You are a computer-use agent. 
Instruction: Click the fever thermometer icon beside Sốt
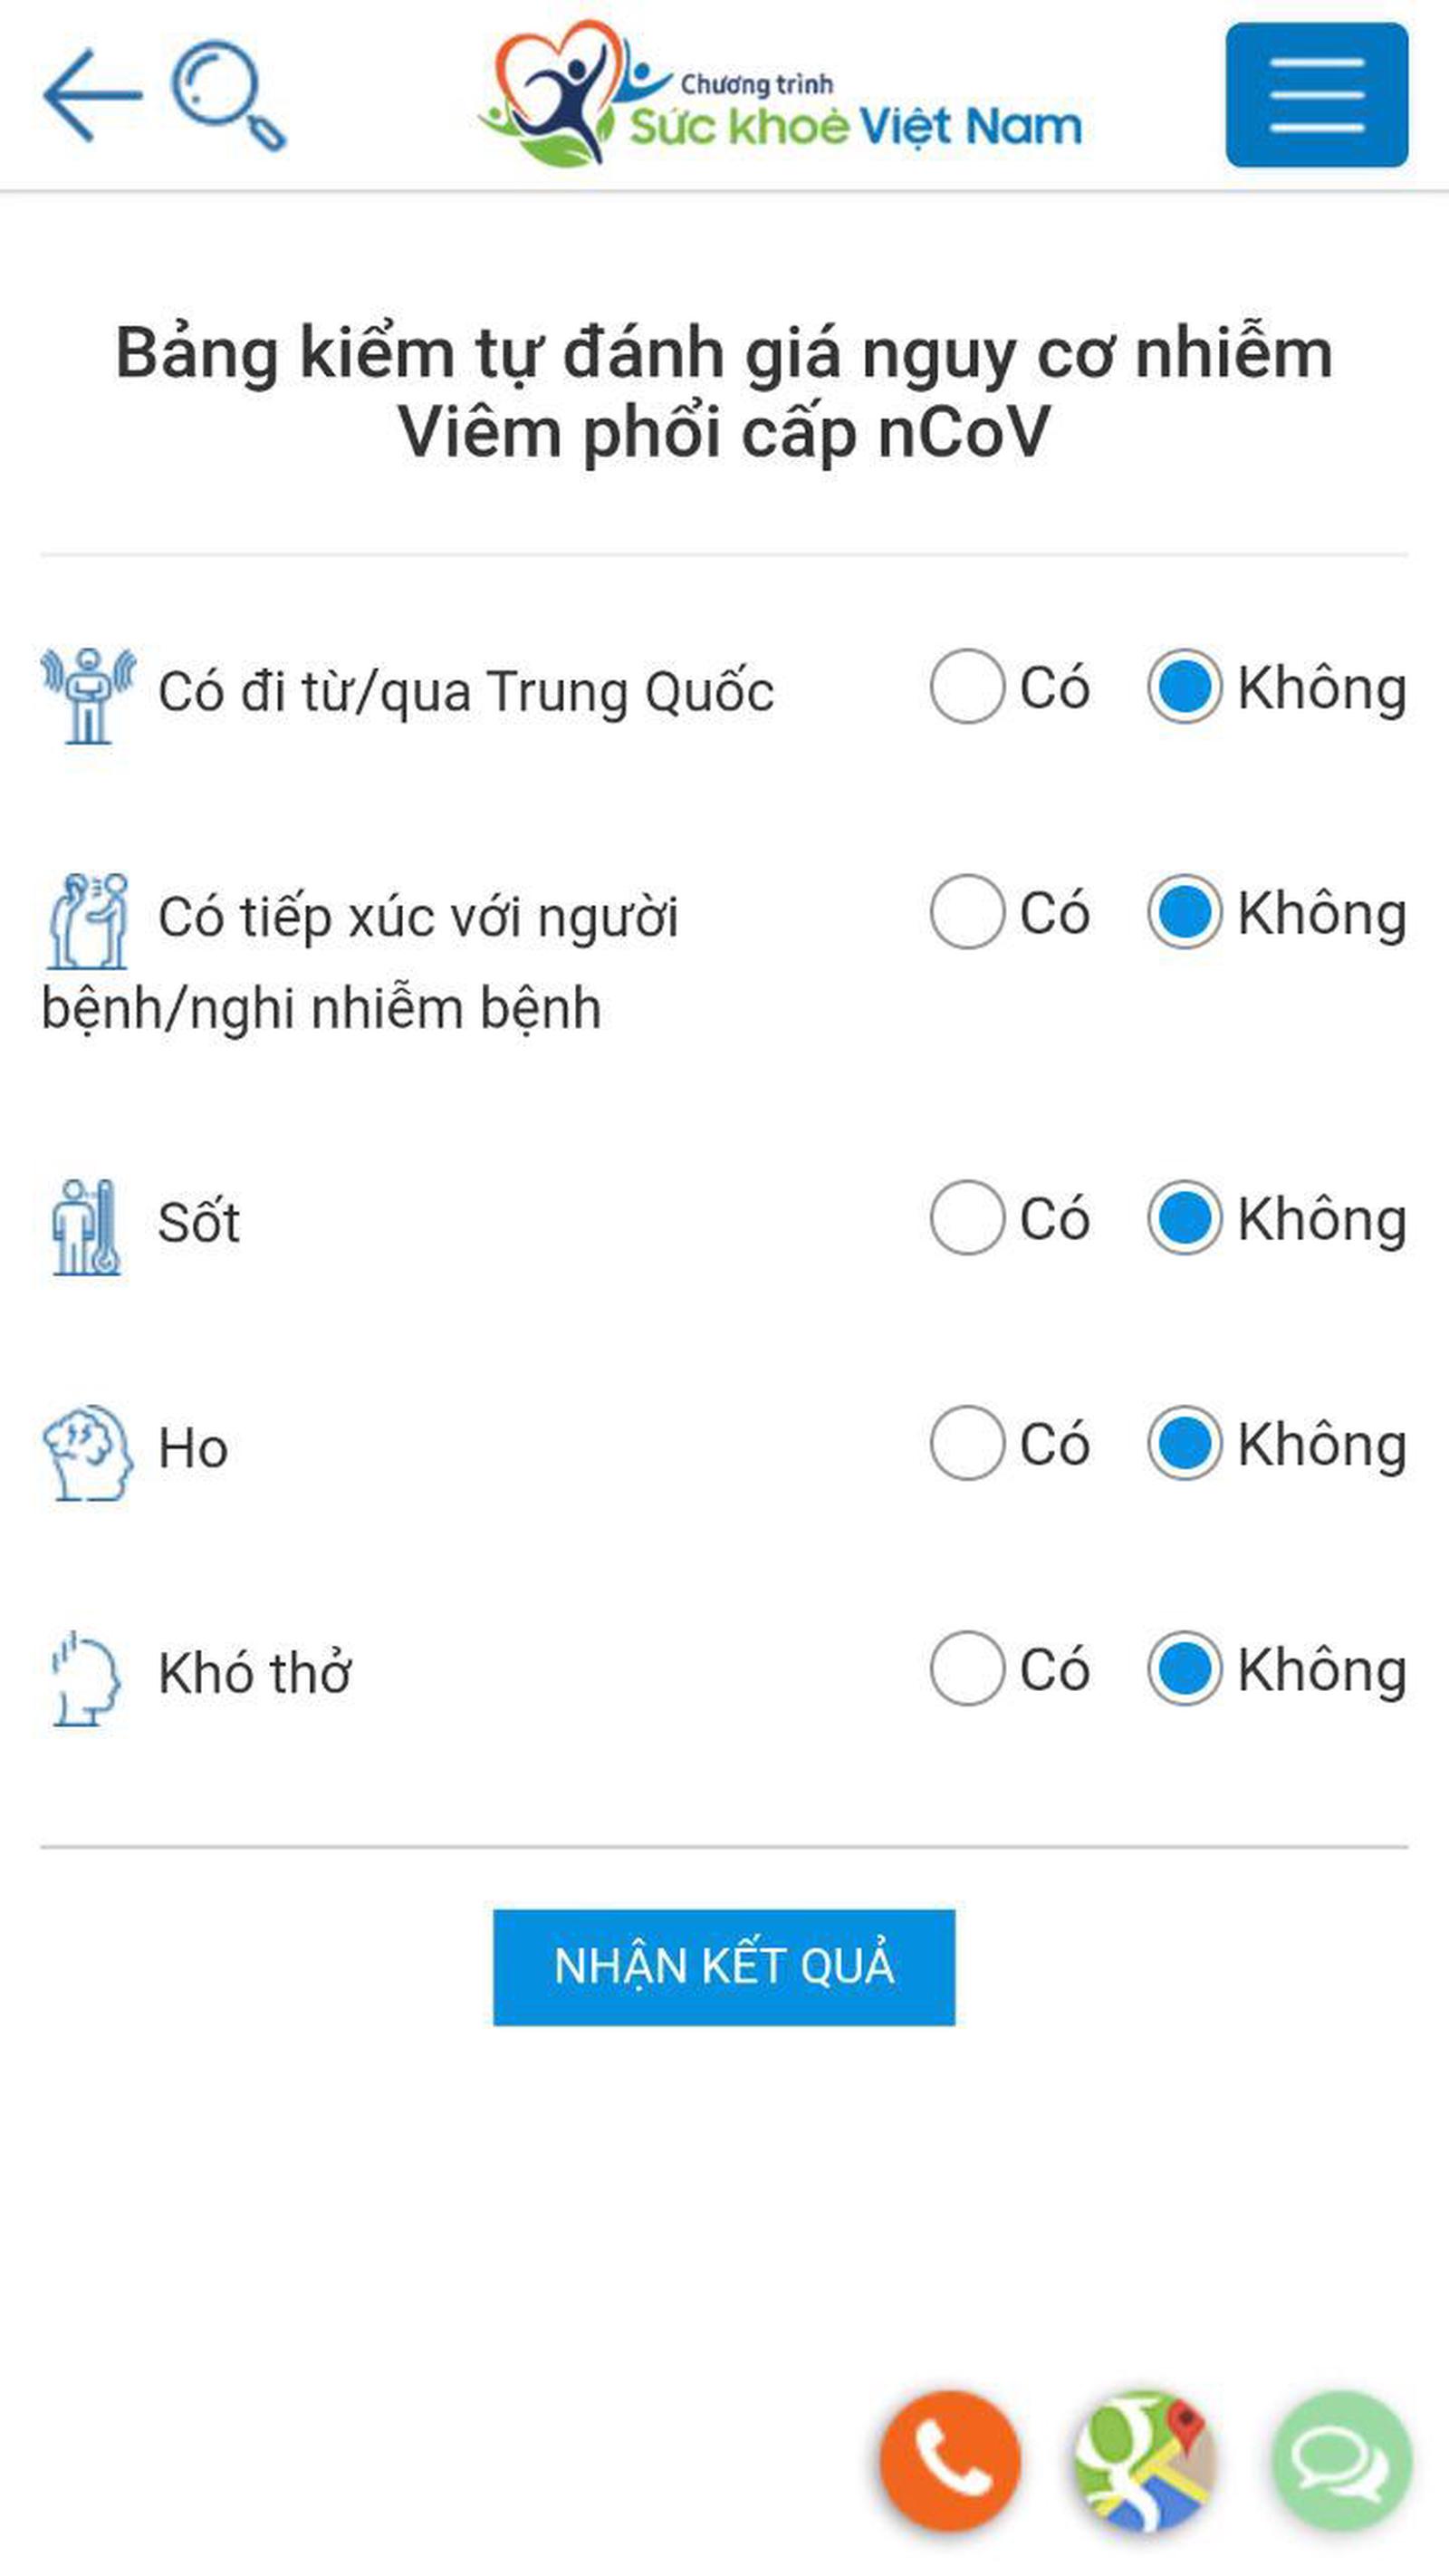[86, 1227]
